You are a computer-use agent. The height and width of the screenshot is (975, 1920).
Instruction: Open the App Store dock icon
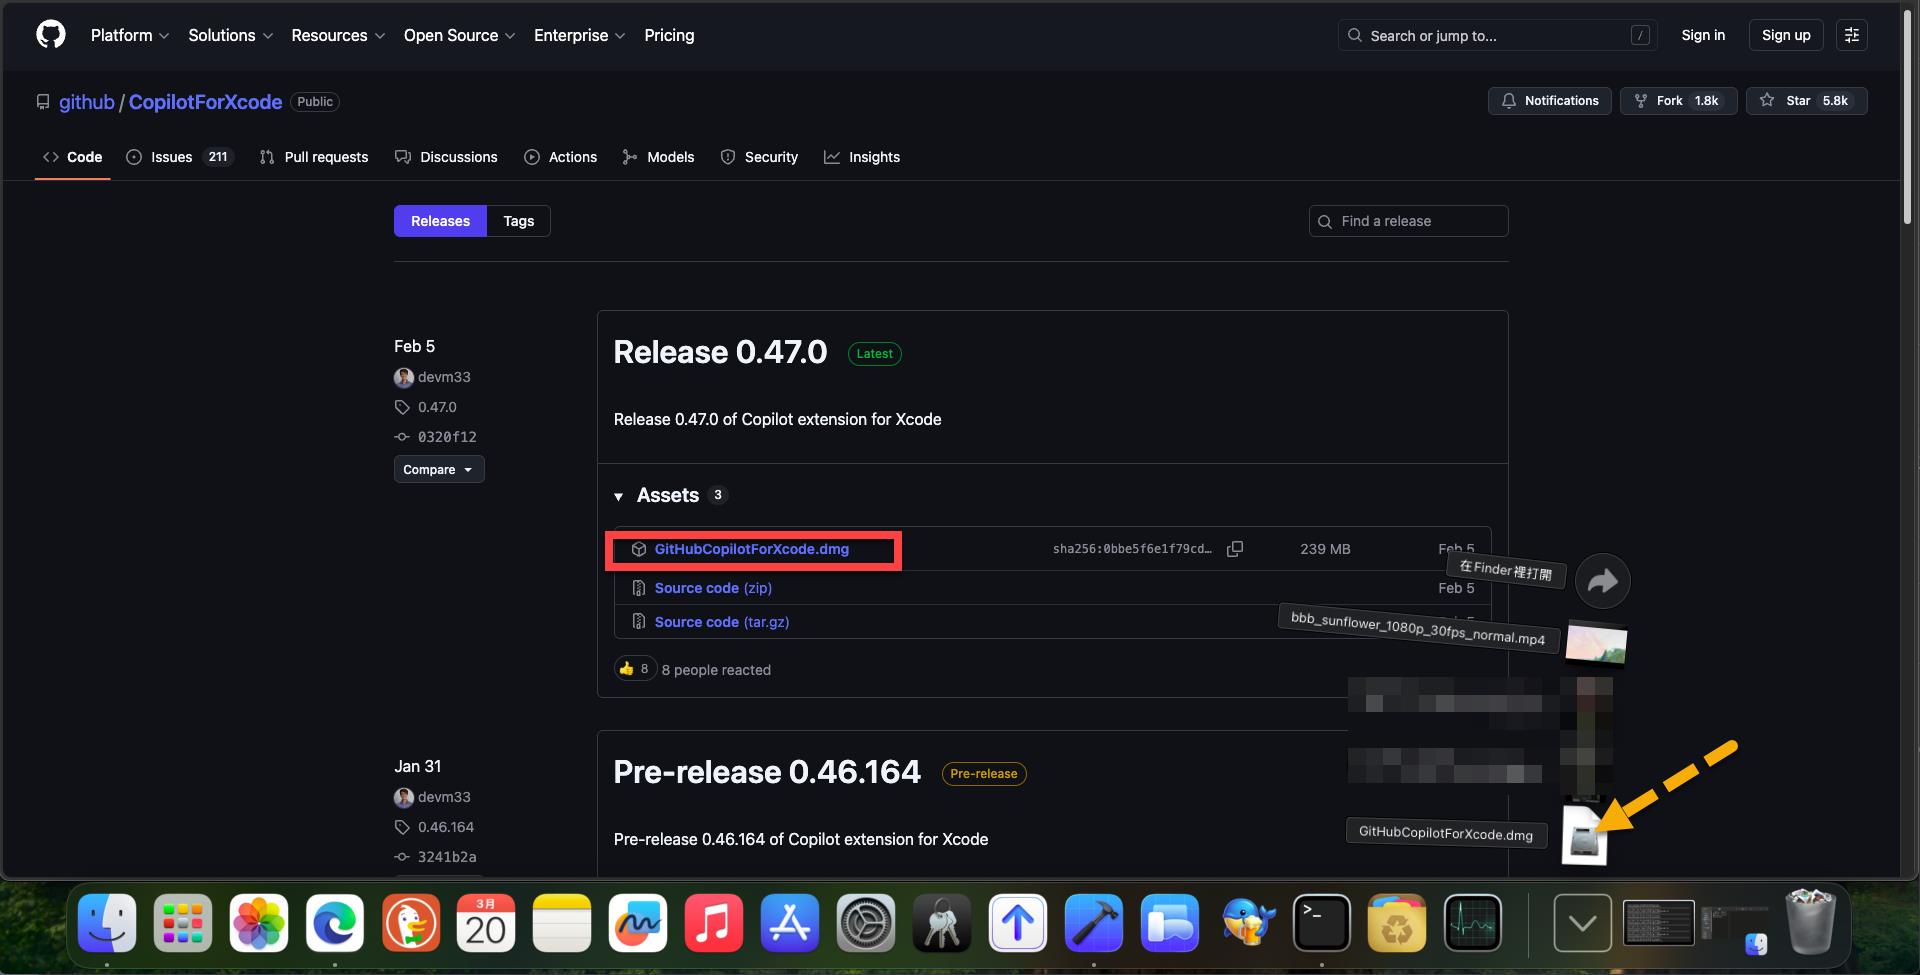click(789, 922)
